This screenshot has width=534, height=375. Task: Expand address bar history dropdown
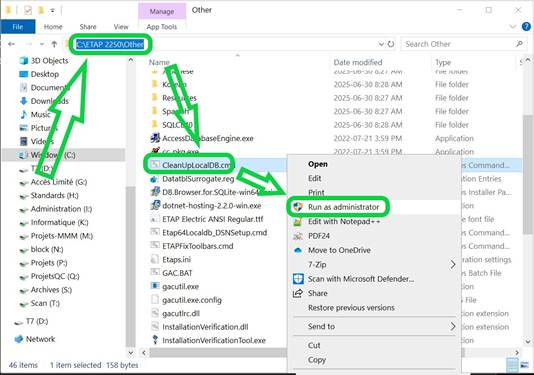[381, 44]
